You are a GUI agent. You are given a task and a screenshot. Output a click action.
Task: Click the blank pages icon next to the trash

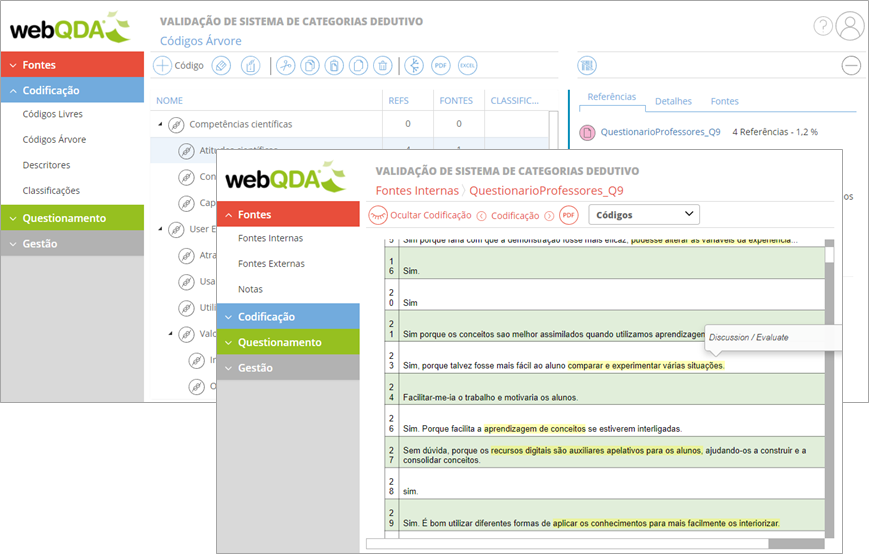[359, 65]
